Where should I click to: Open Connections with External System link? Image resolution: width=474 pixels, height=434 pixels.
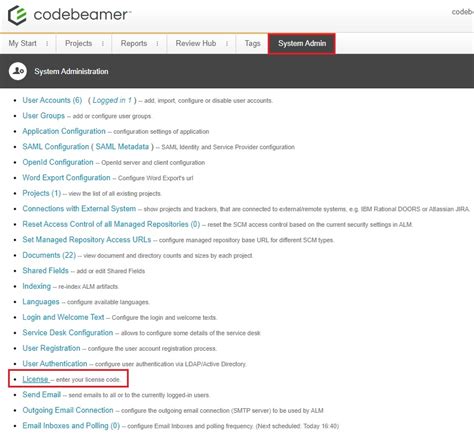click(79, 209)
